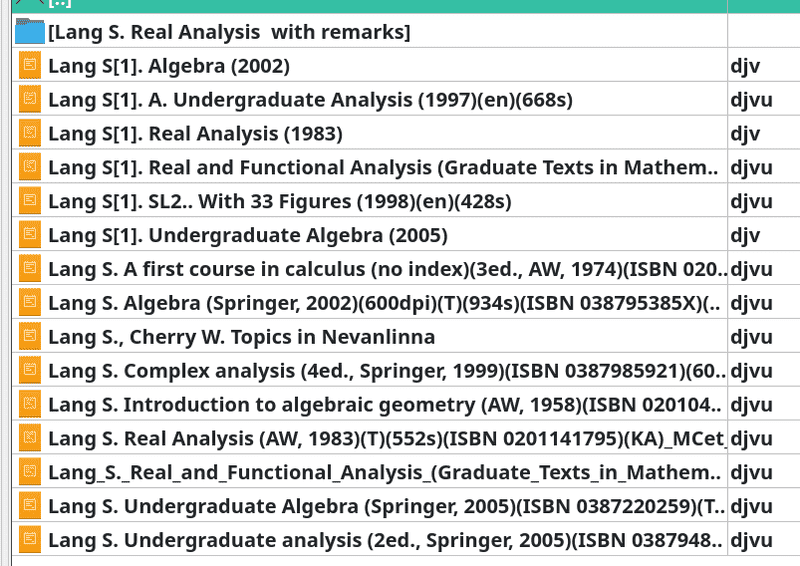Select file name Lang S[1]. Algebra (2002)
Image resolution: width=800 pixels, height=566 pixels.
169,66
